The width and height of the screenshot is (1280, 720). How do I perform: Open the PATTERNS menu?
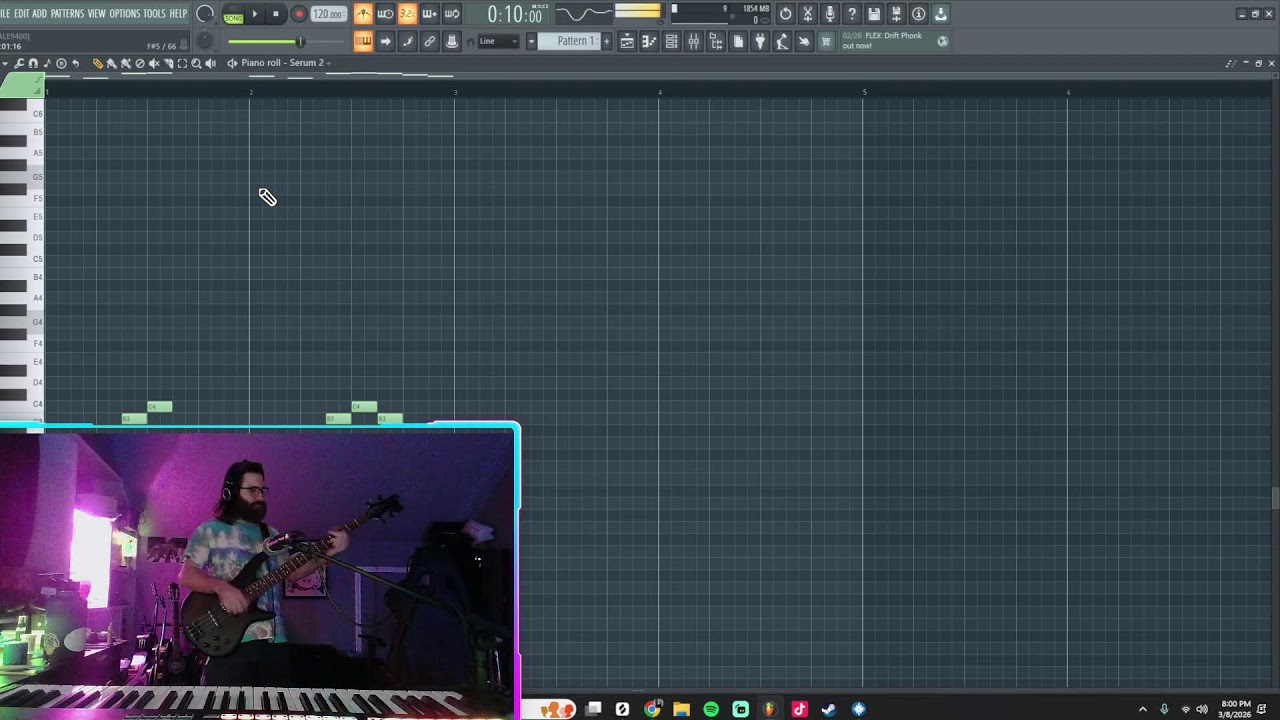pyautogui.click(x=67, y=14)
